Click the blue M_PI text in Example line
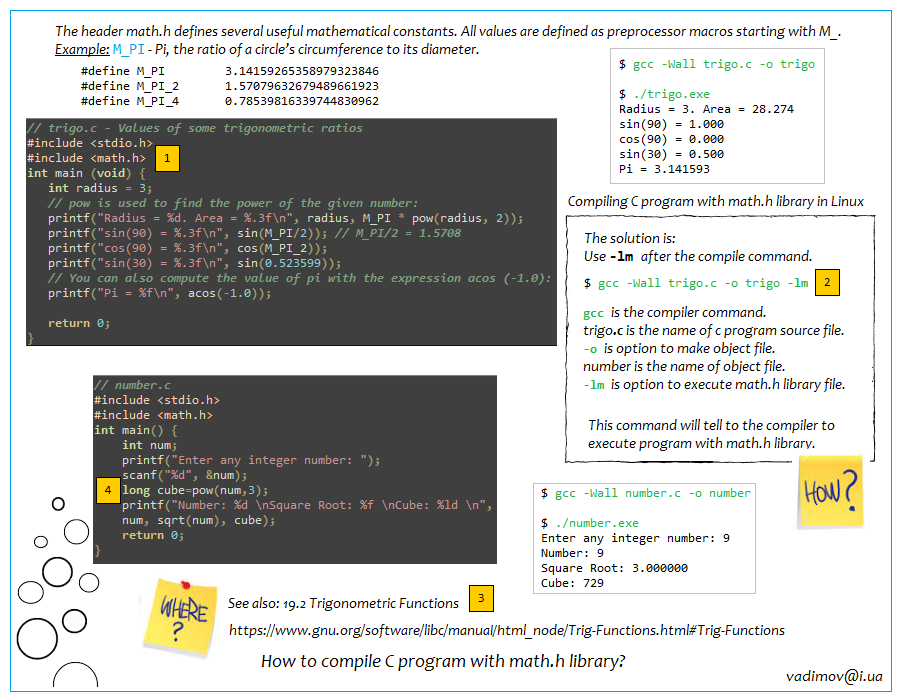 pyautogui.click(x=129, y=49)
